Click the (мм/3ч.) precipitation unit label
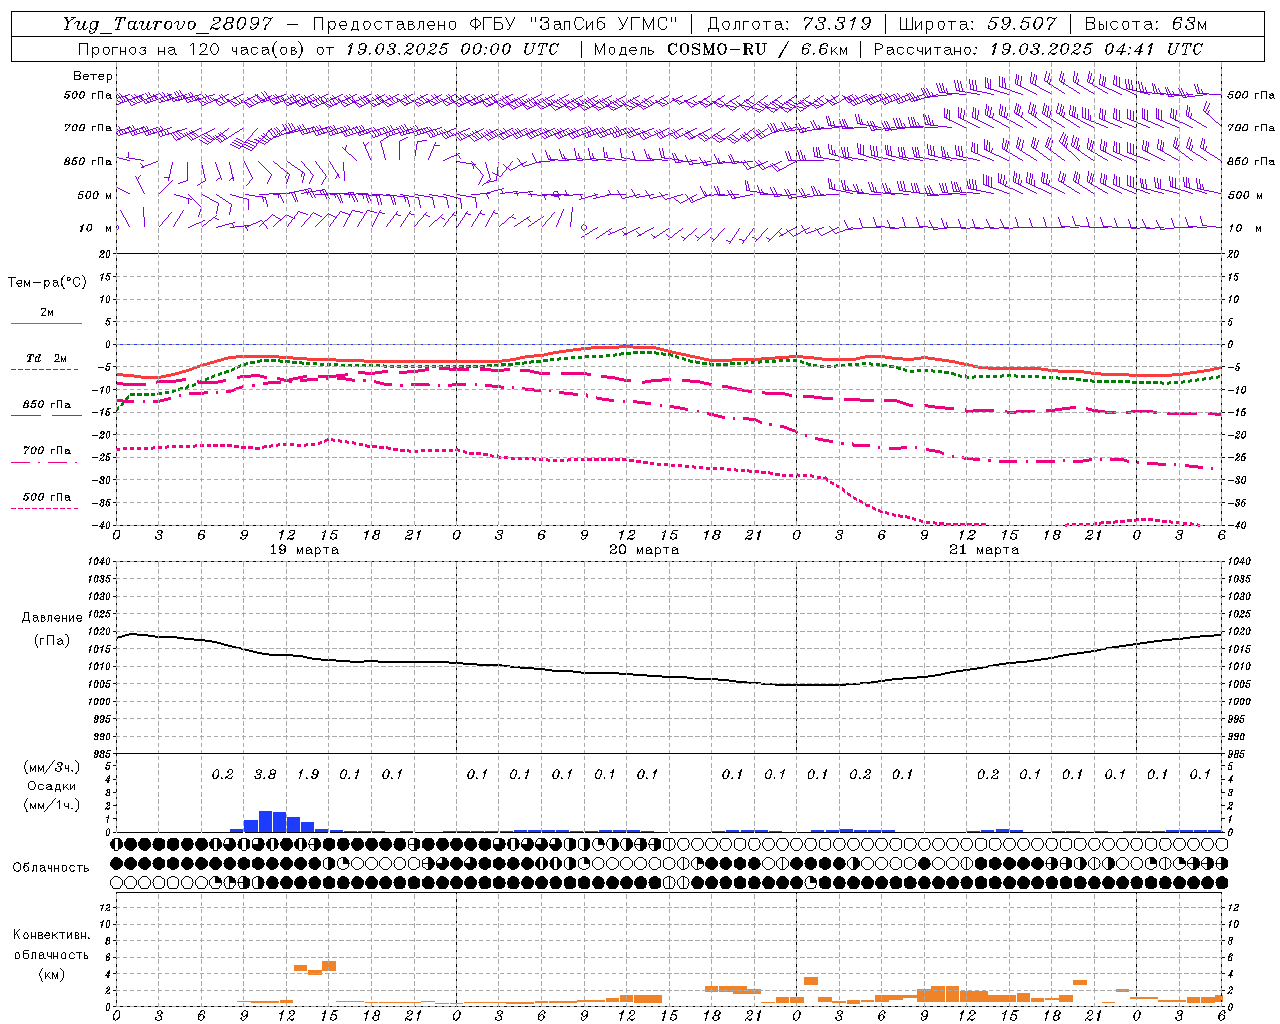 pyautogui.click(x=52, y=767)
